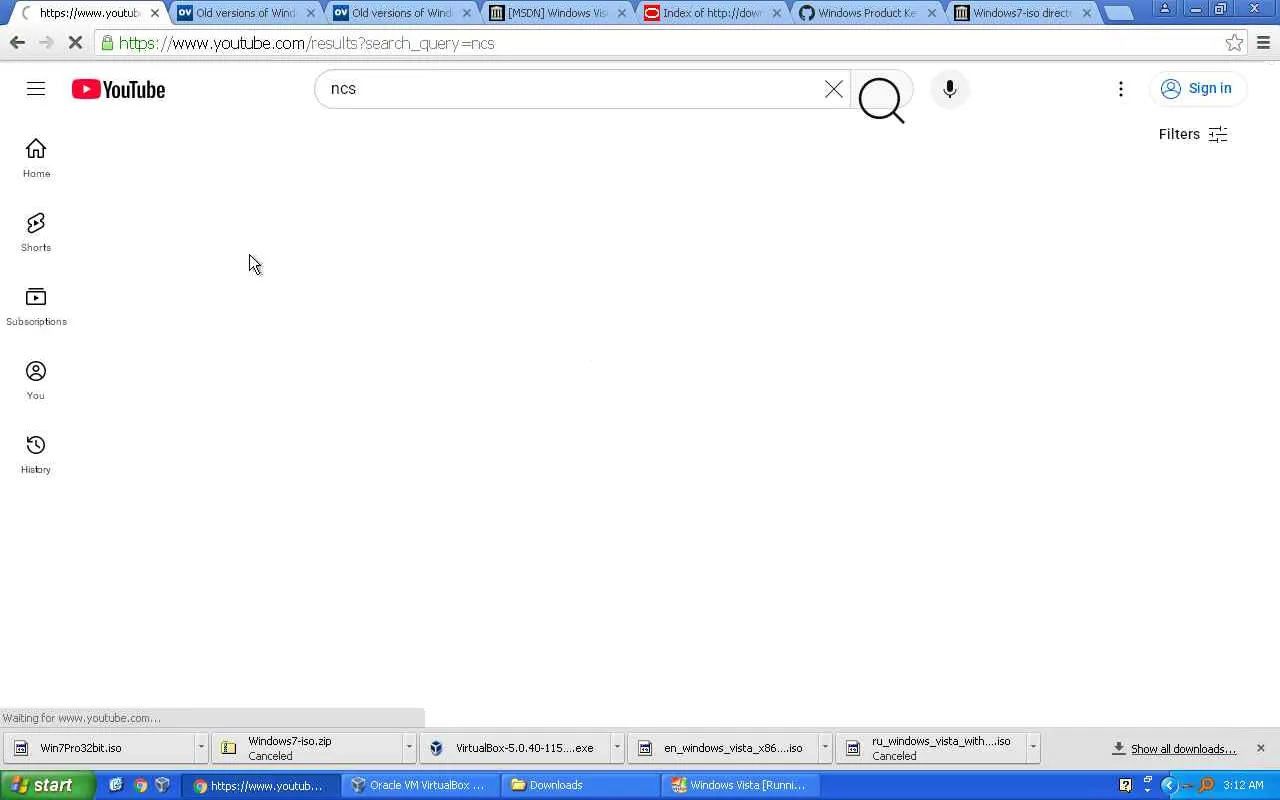This screenshot has height=800, width=1280.
Task: Click the 'Waiting for www.youtube.com...' status text
Action: coord(82,718)
